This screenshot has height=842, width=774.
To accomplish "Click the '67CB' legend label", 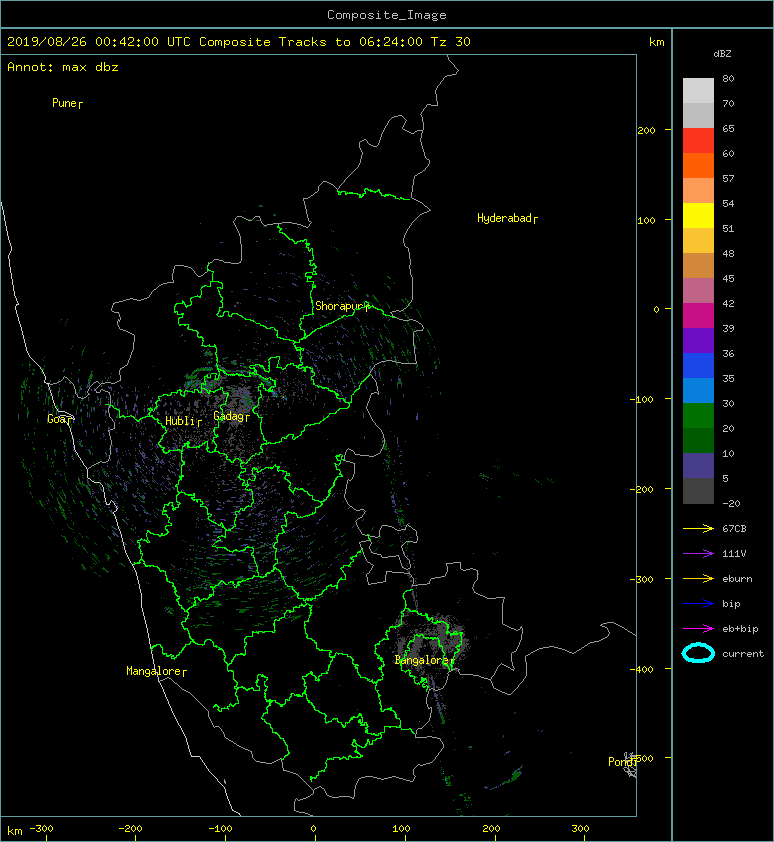I will tap(734, 528).
